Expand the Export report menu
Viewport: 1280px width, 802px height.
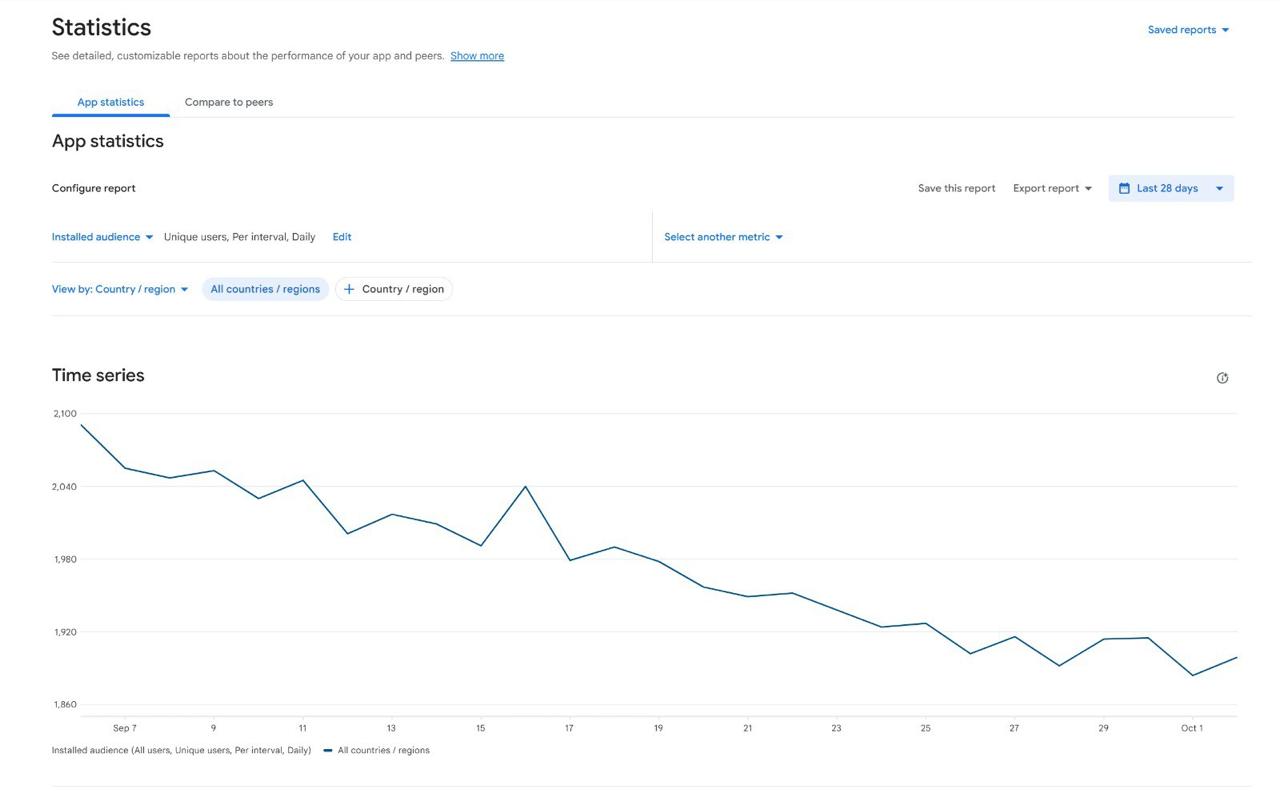[x=1052, y=188]
